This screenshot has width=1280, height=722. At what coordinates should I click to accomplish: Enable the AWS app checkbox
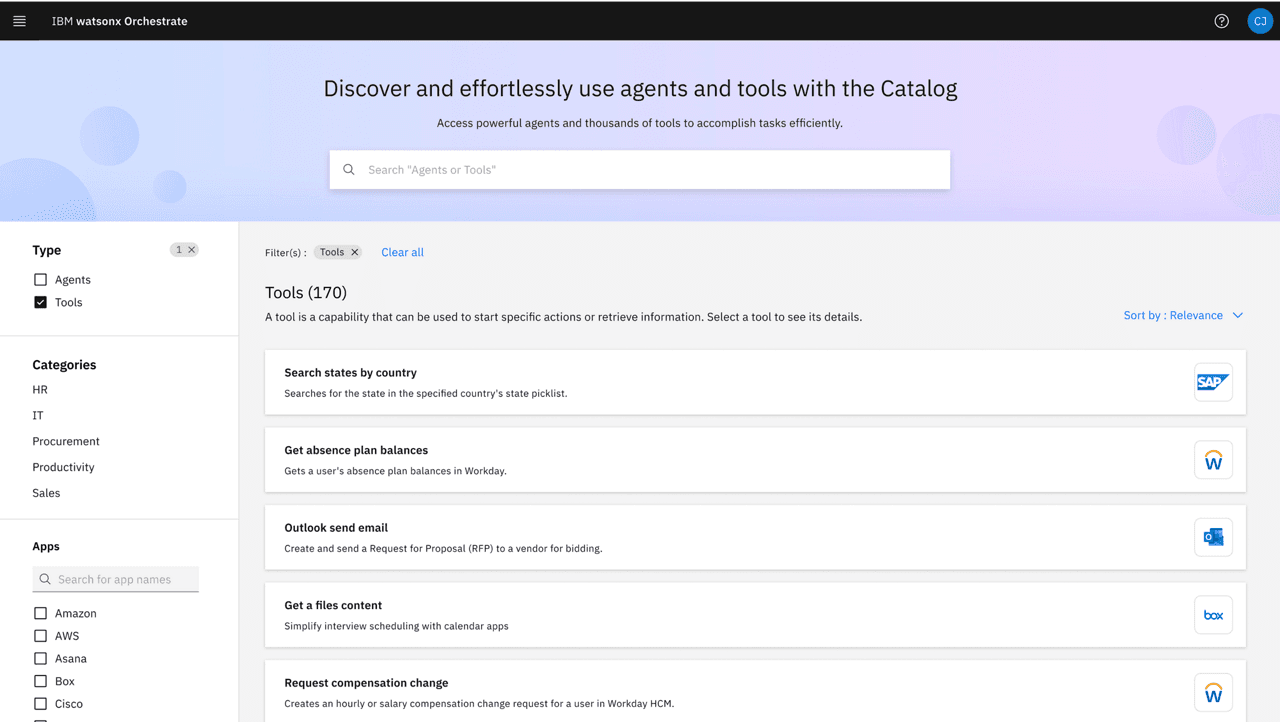40,636
